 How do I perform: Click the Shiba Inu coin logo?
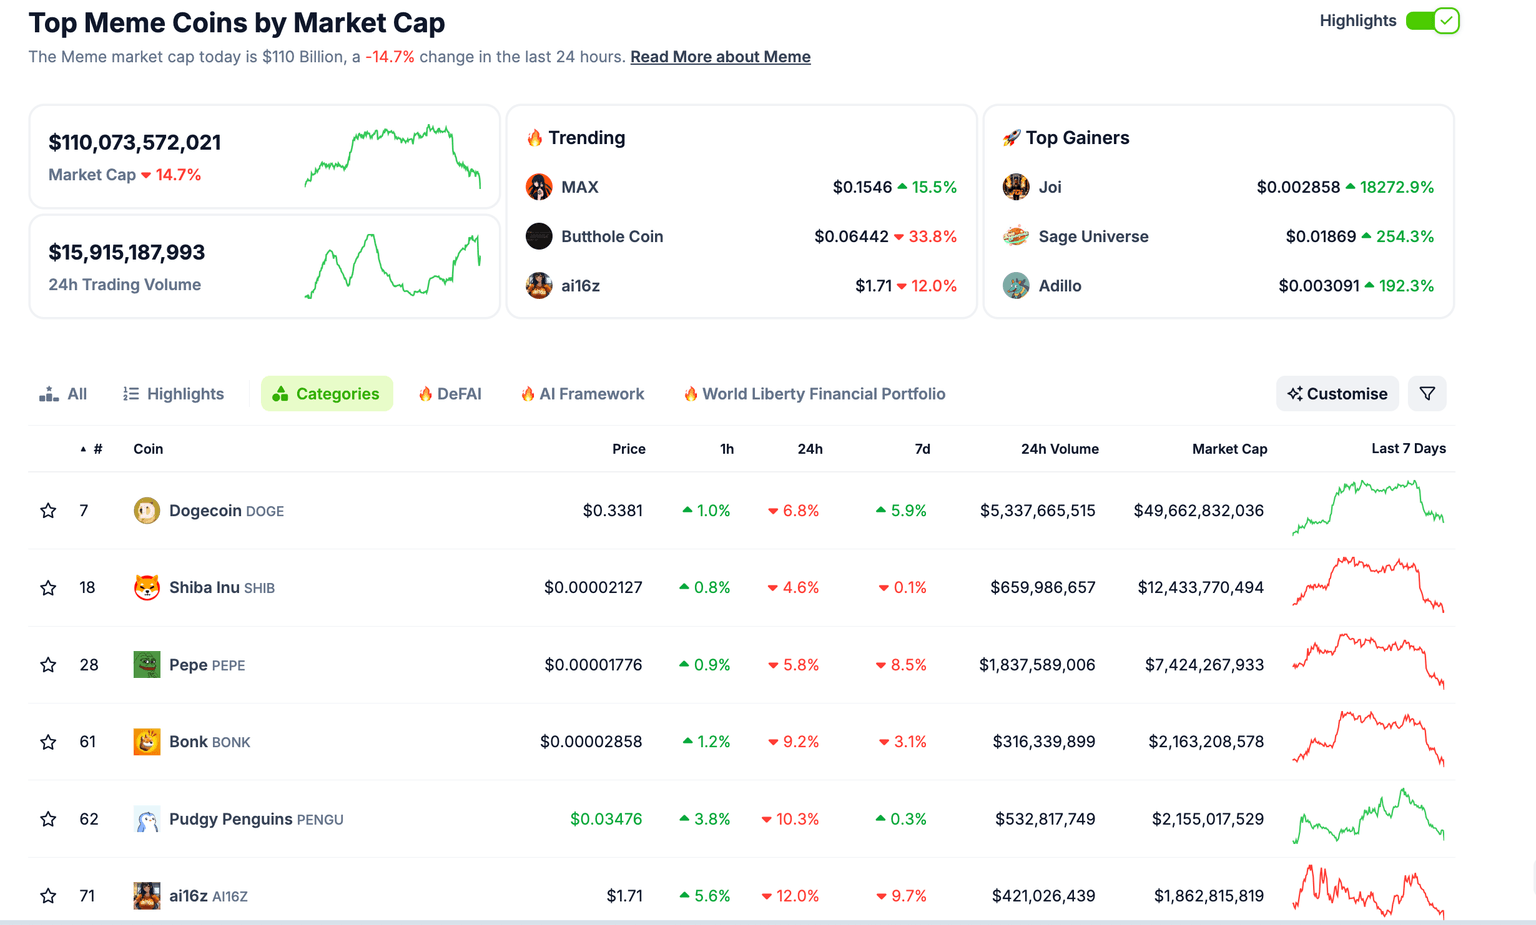[146, 588]
